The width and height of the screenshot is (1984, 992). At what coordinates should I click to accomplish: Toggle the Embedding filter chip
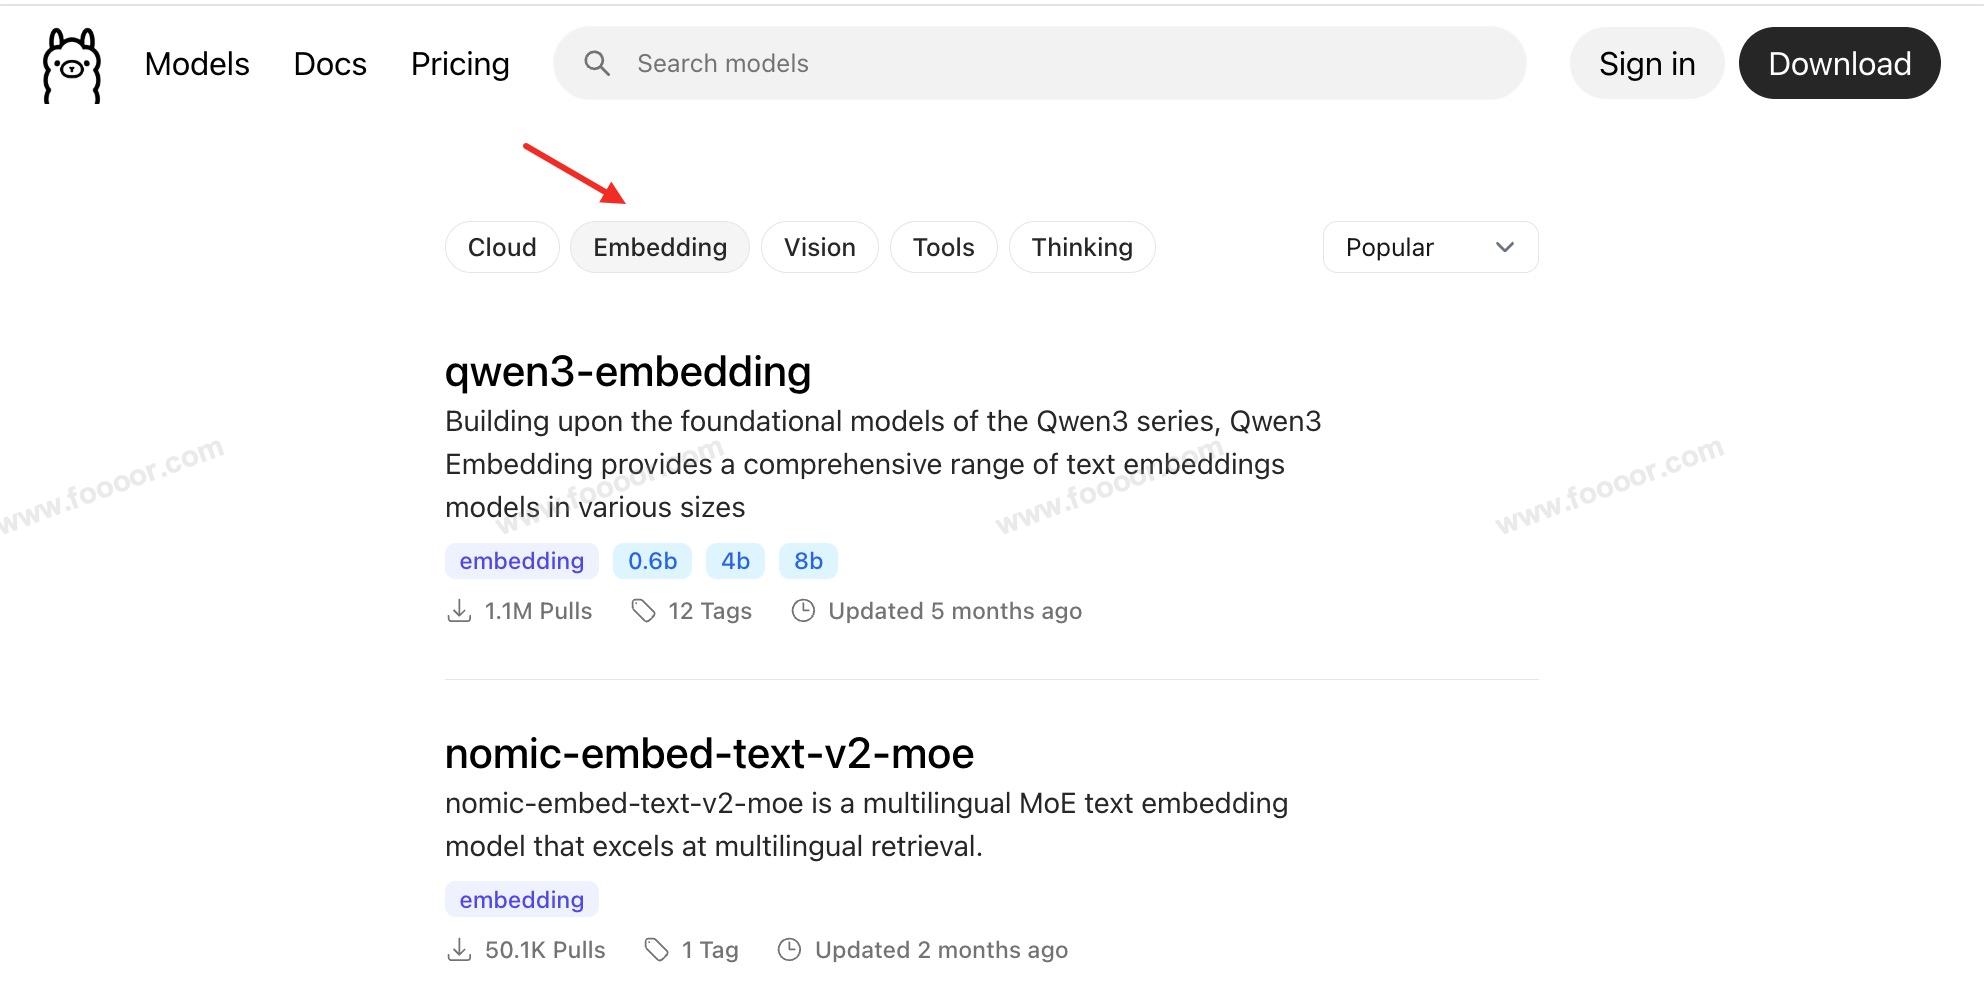tap(660, 247)
